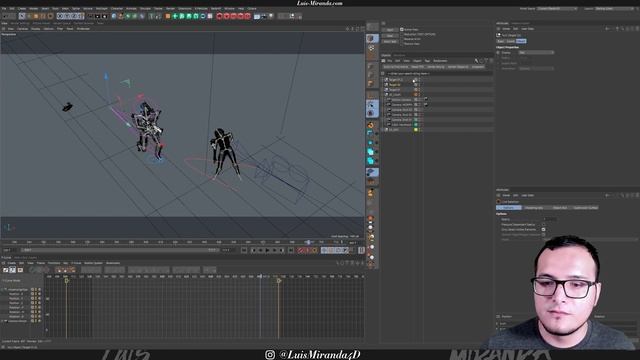Toggle green layer dot of second-to-last object row
Screen dimensions: 640x360
tap(416, 124)
